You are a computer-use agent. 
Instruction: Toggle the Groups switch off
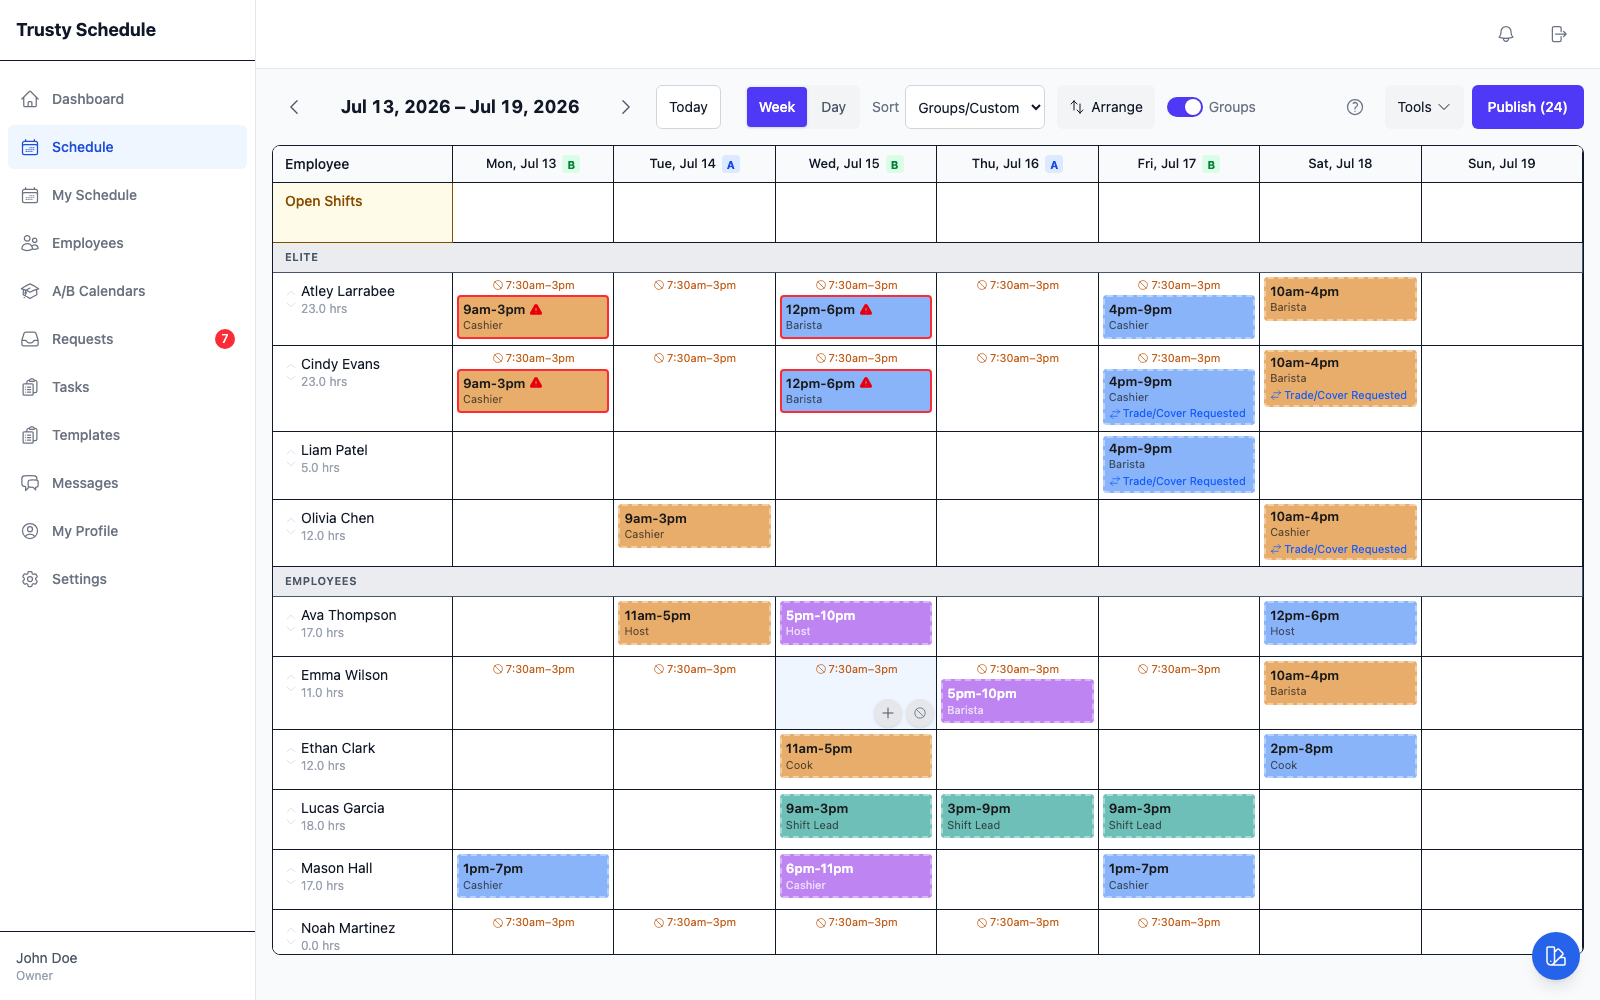(x=1185, y=107)
